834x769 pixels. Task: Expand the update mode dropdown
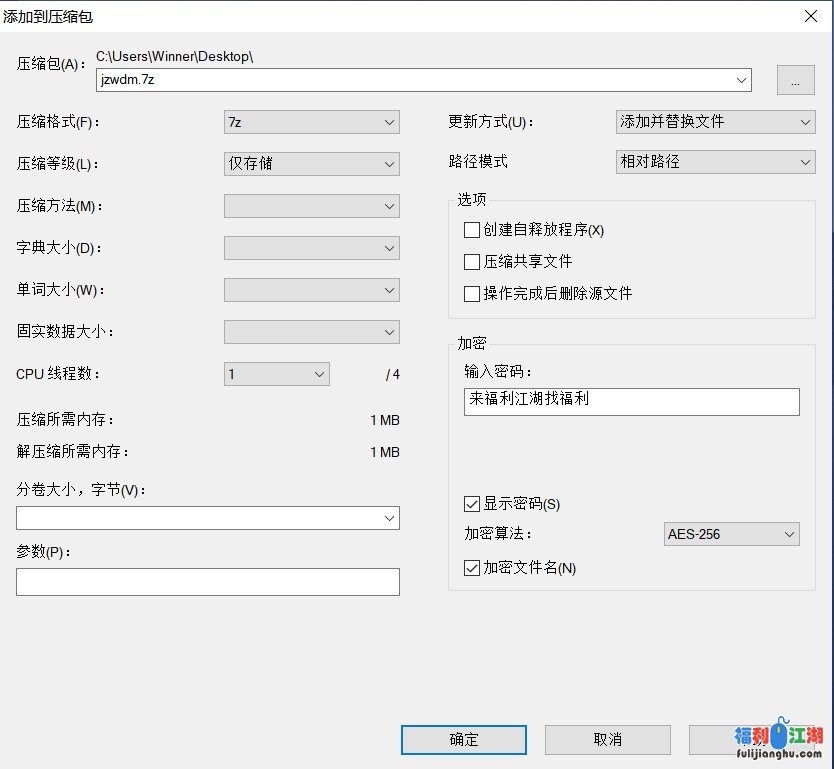(x=715, y=122)
